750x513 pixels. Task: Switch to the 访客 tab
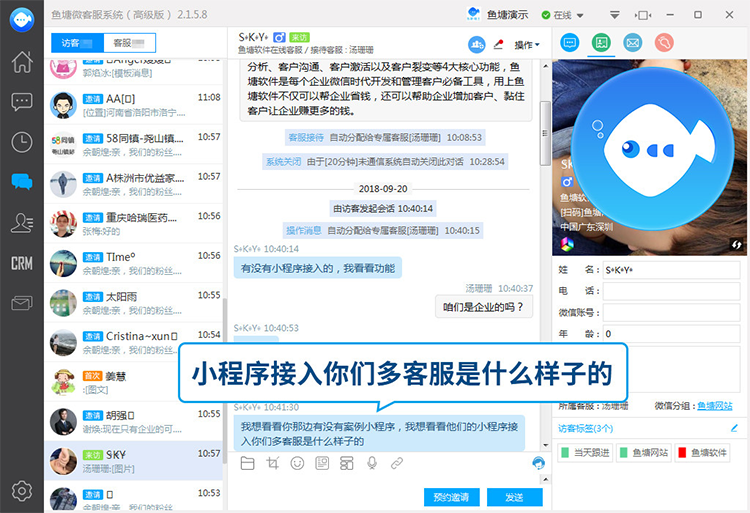click(77, 43)
